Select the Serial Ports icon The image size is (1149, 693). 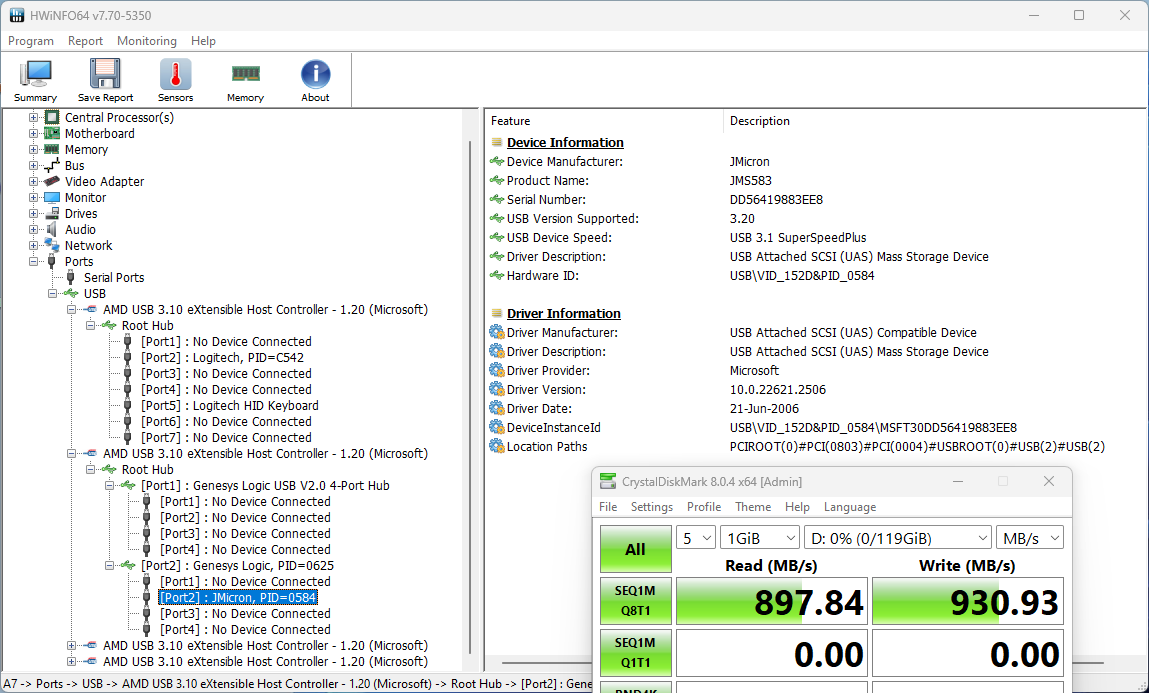70,278
